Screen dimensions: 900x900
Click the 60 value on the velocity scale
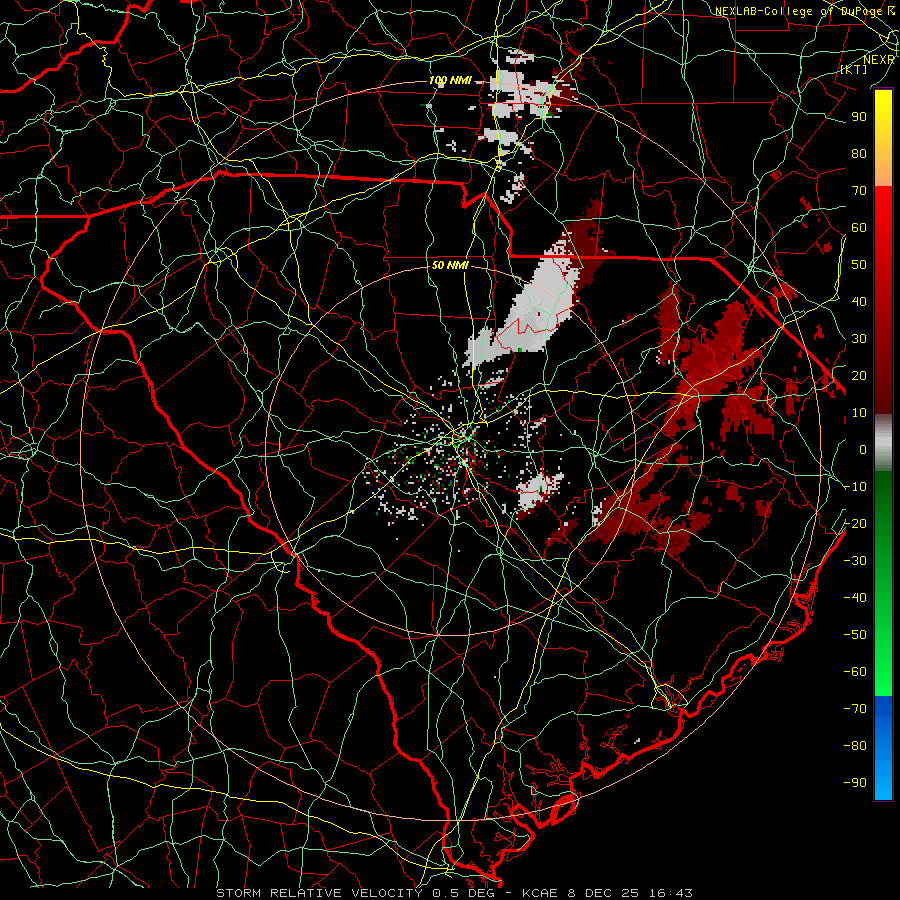pos(859,227)
